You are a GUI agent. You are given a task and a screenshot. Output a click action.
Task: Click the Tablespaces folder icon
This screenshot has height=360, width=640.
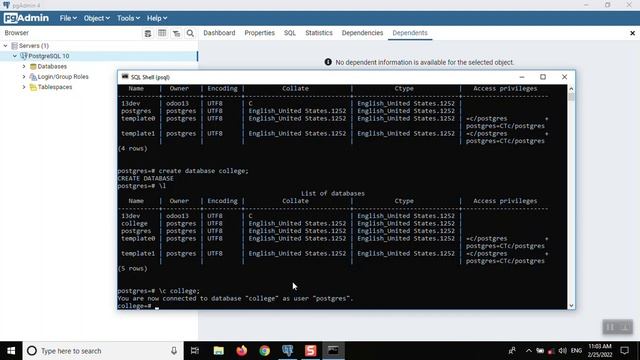click(x=33, y=87)
